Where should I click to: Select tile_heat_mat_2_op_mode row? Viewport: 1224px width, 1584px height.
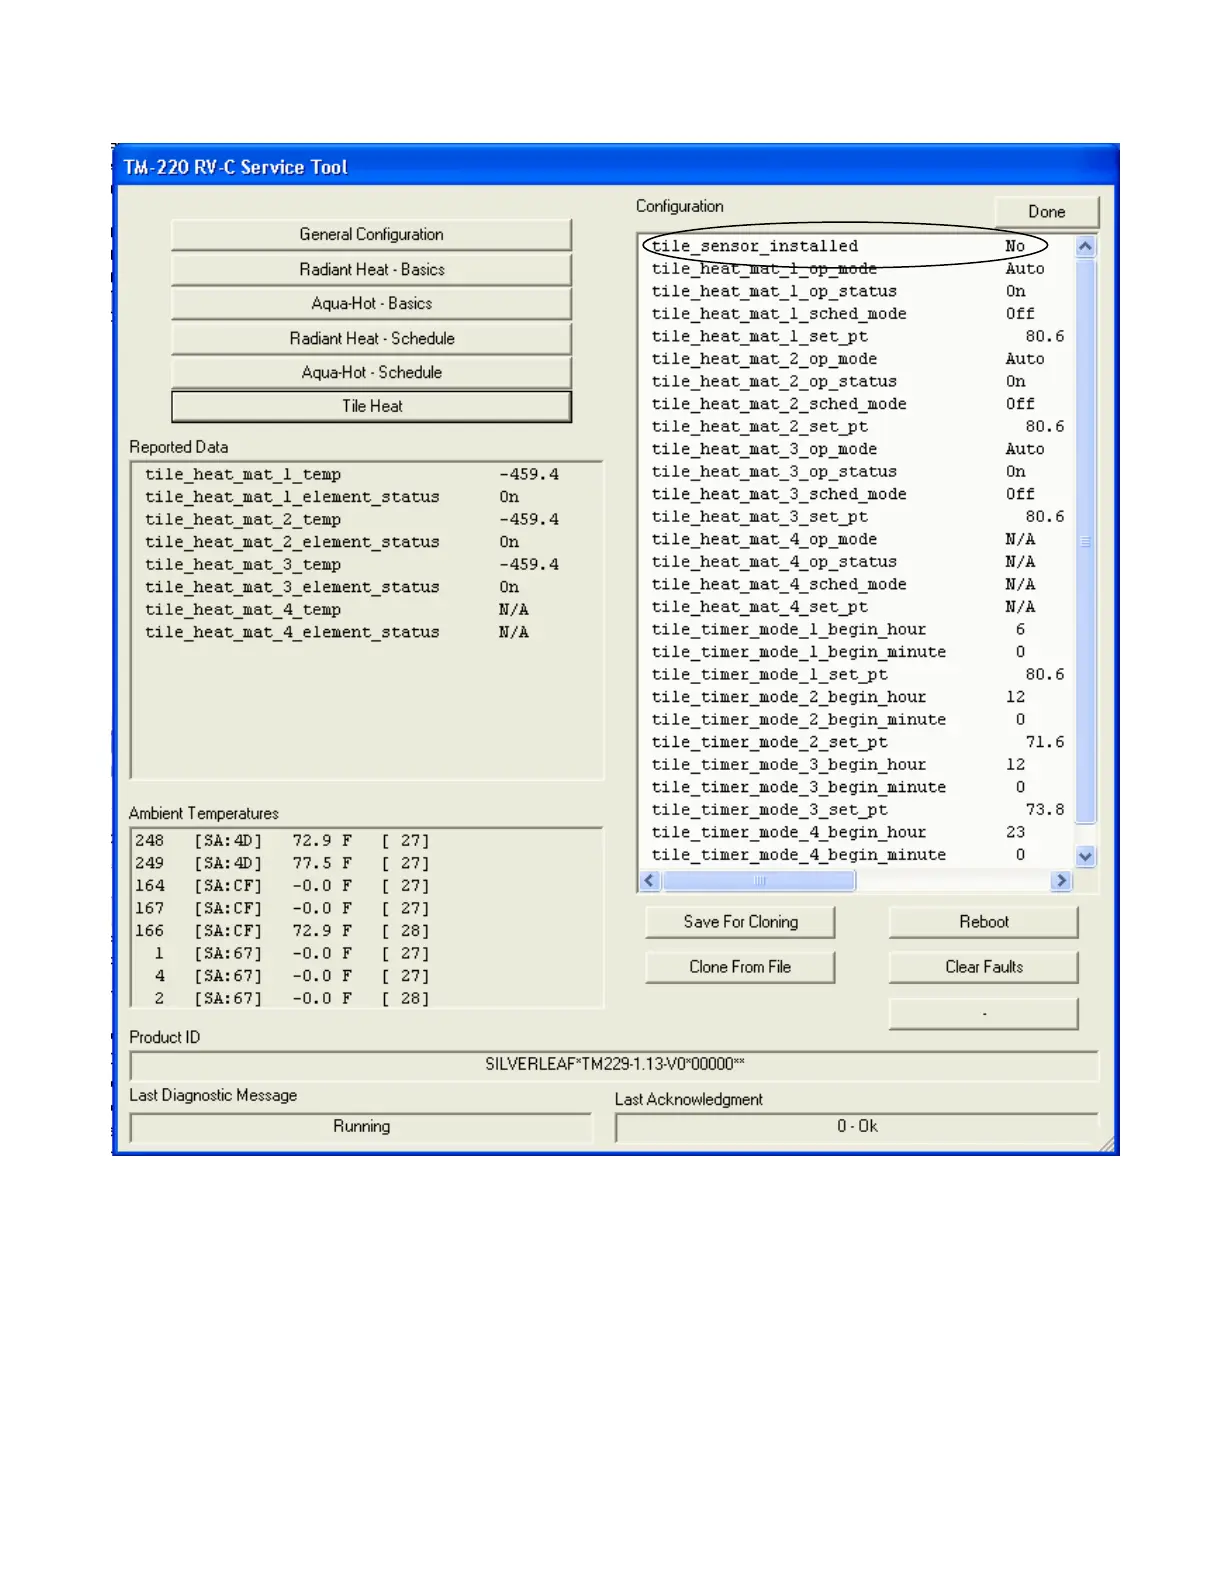point(856,359)
